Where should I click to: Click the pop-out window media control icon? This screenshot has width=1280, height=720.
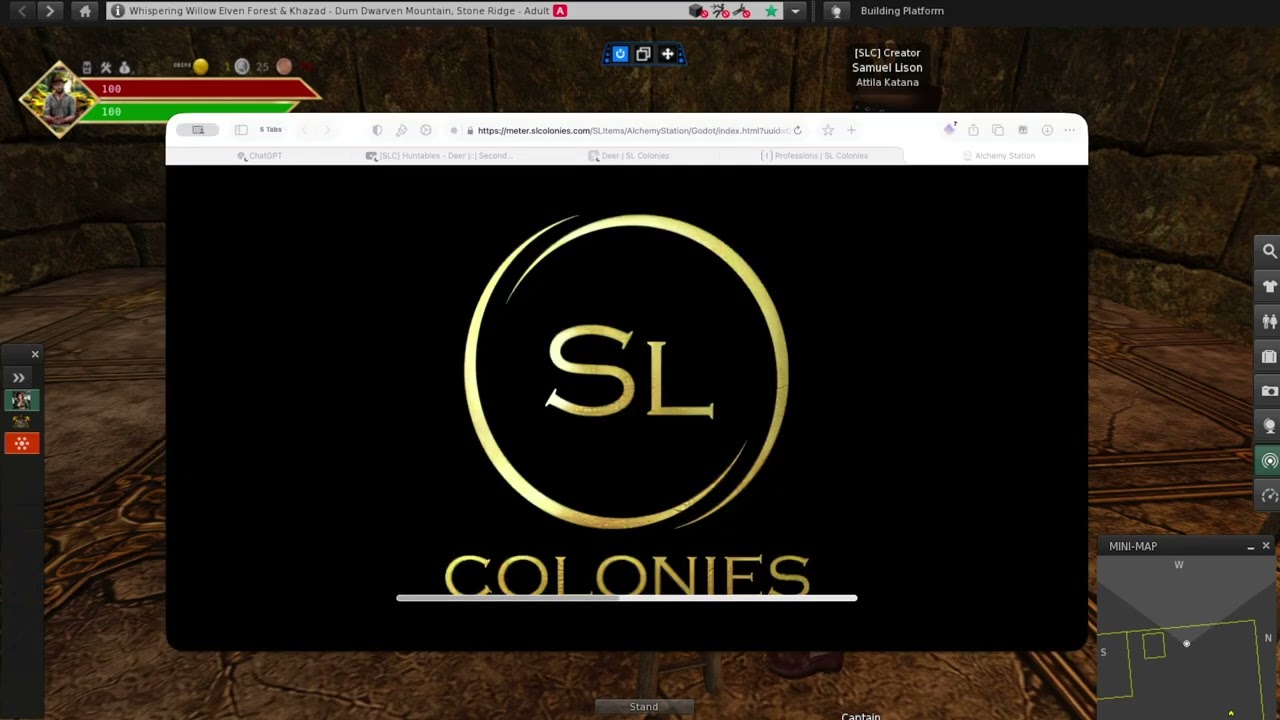[643, 54]
